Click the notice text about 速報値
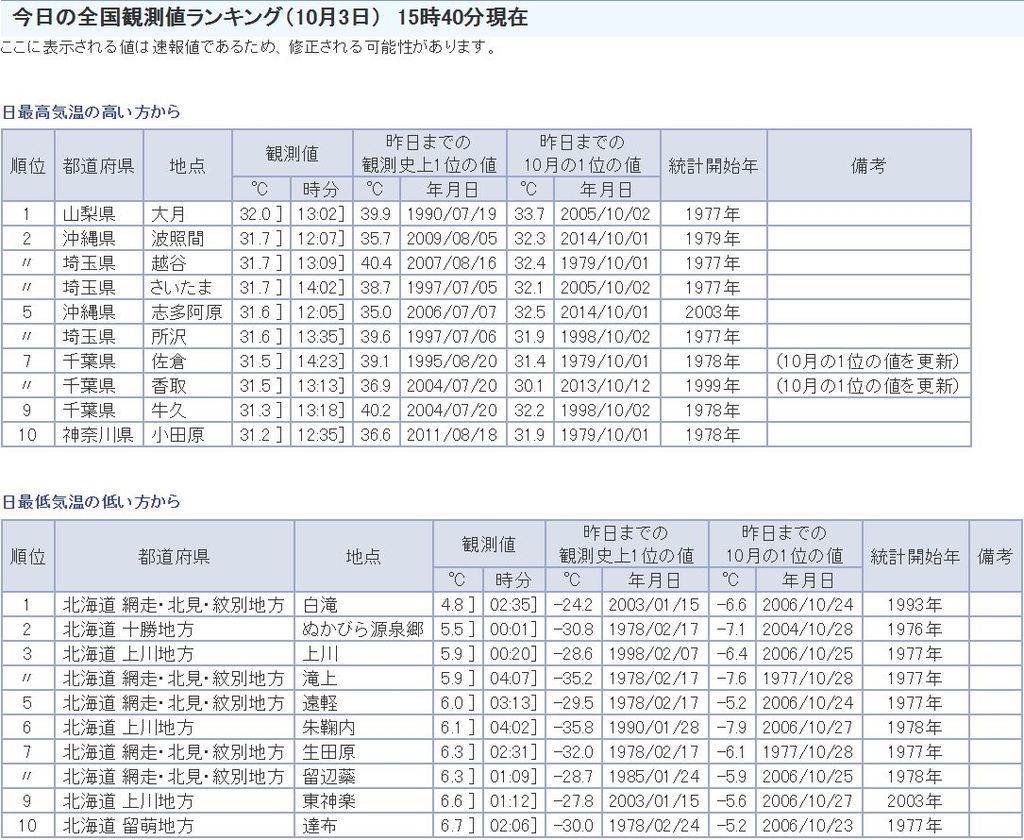The height and width of the screenshot is (840, 1024). [x=248, y=48]
